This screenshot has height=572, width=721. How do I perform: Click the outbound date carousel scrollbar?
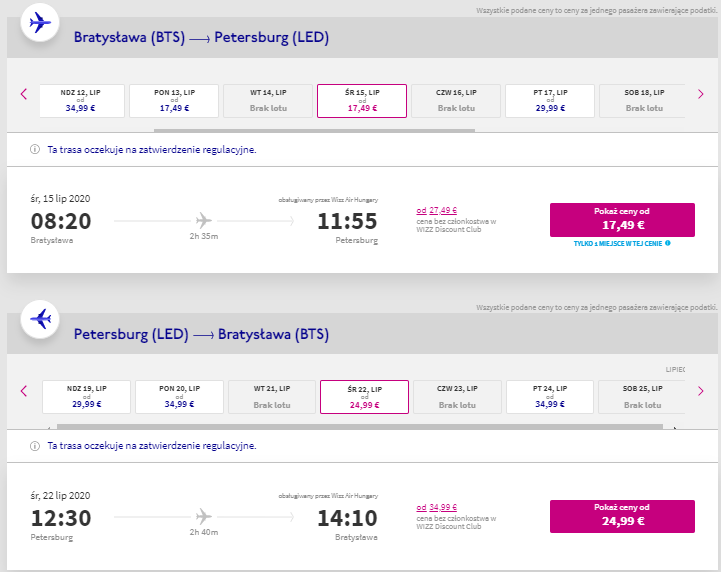314,131
